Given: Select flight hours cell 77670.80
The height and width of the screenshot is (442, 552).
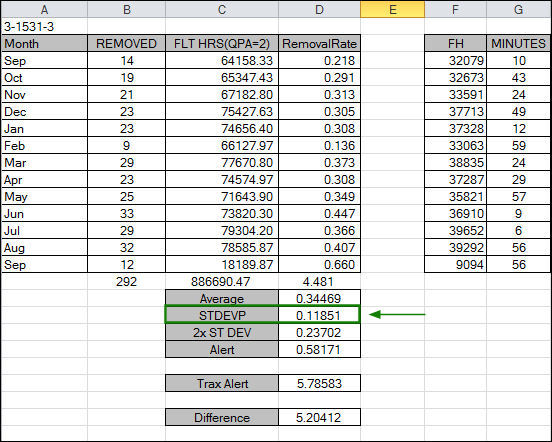Looking at the screenshot, I should 222,163.
